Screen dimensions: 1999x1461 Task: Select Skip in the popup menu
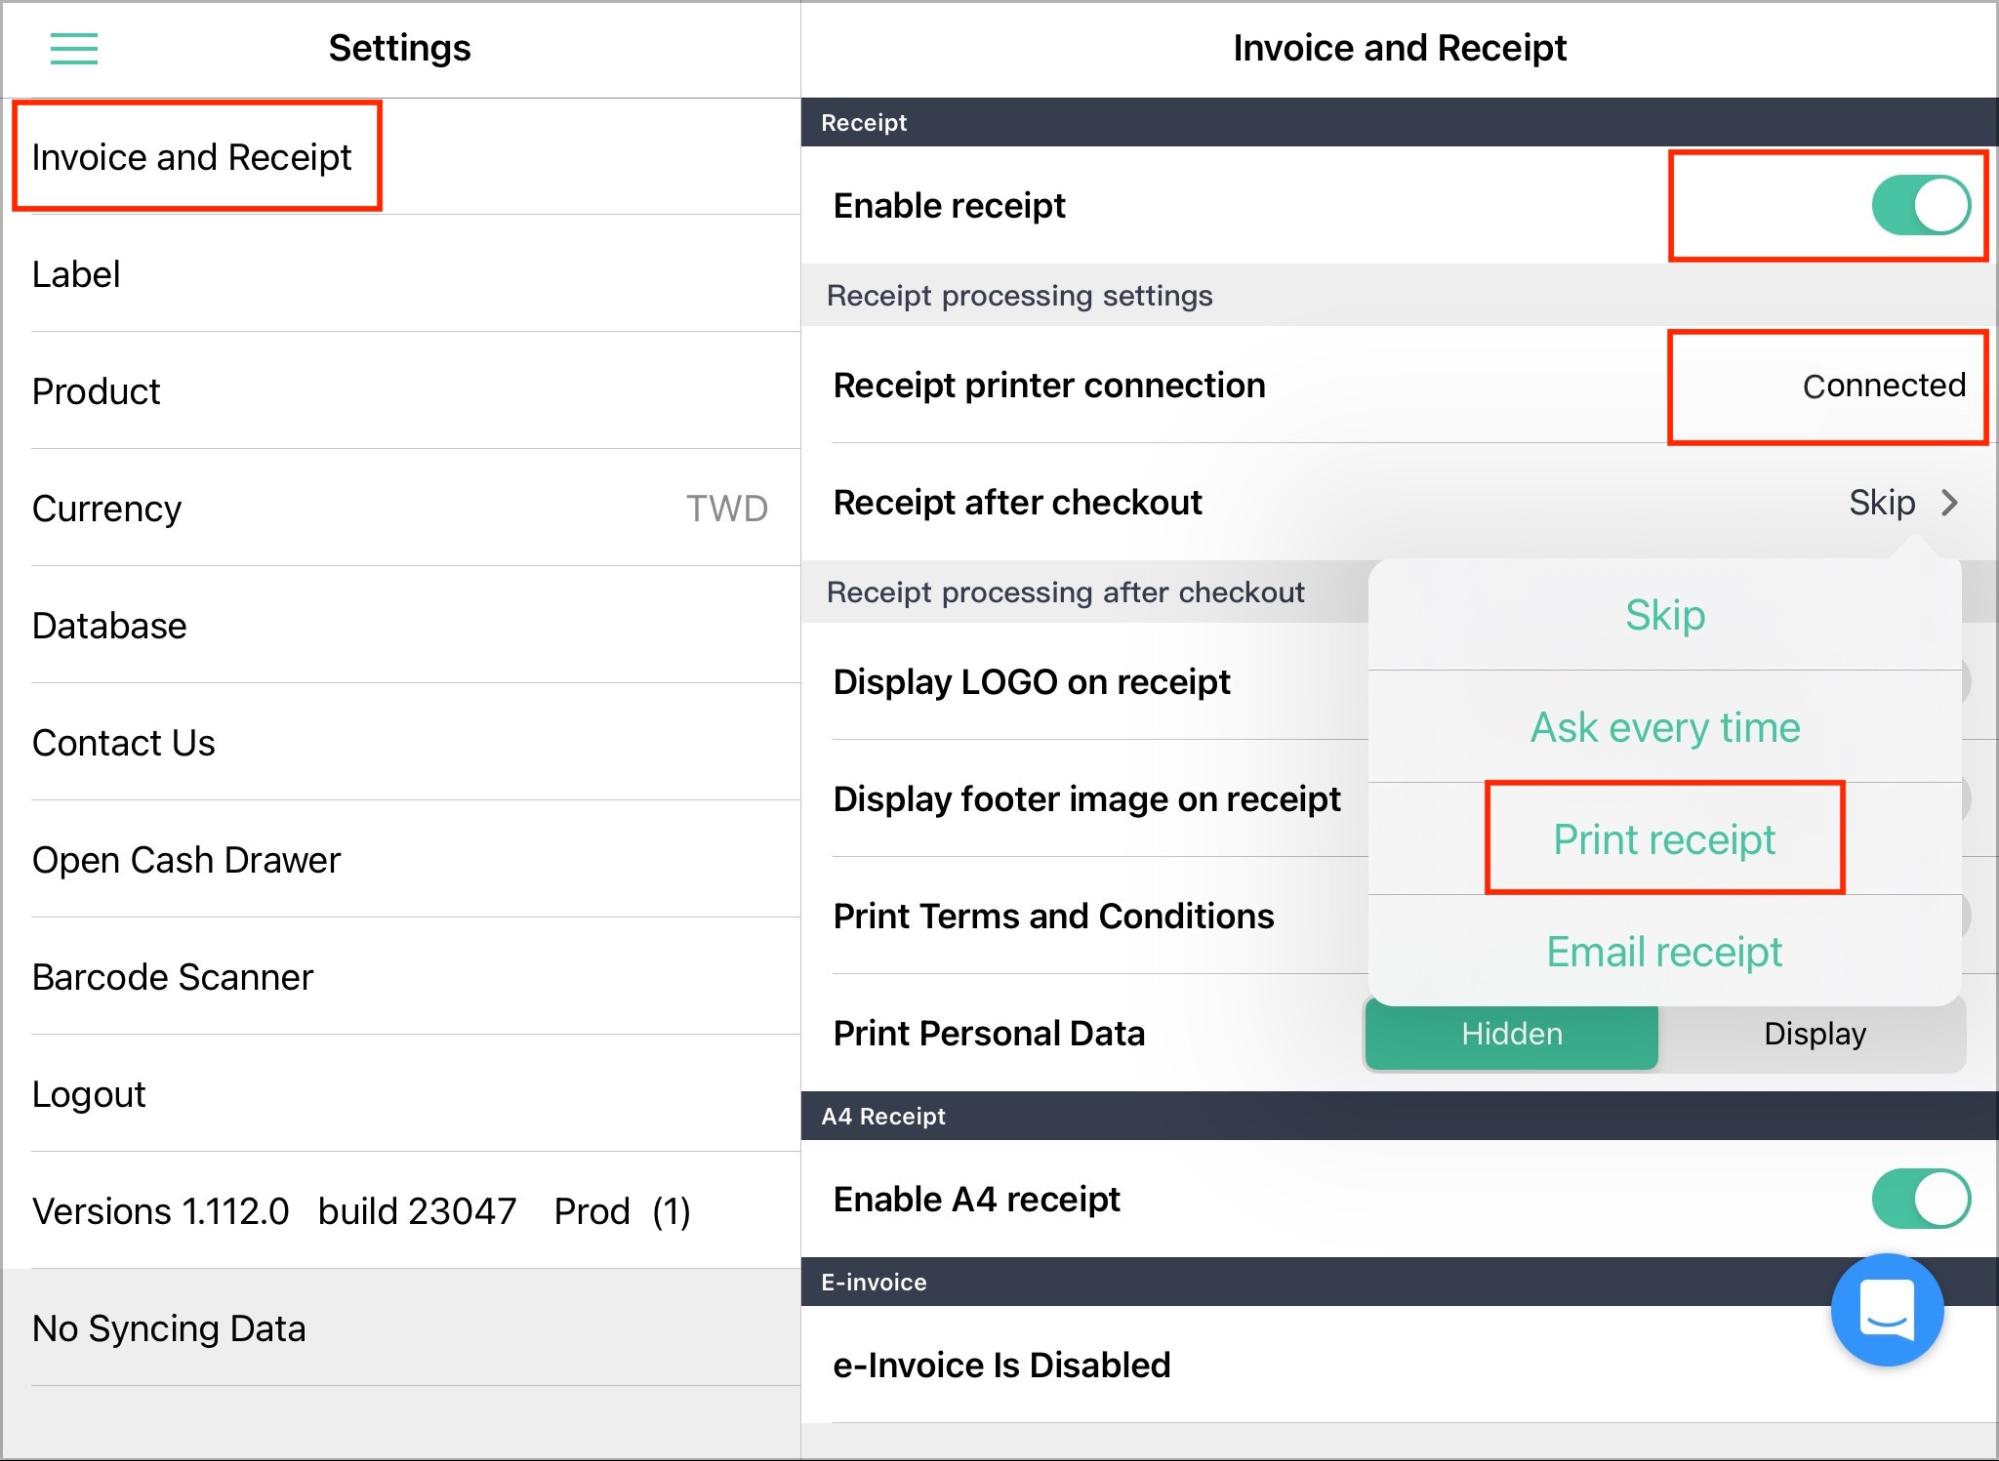coord(1664,615)
